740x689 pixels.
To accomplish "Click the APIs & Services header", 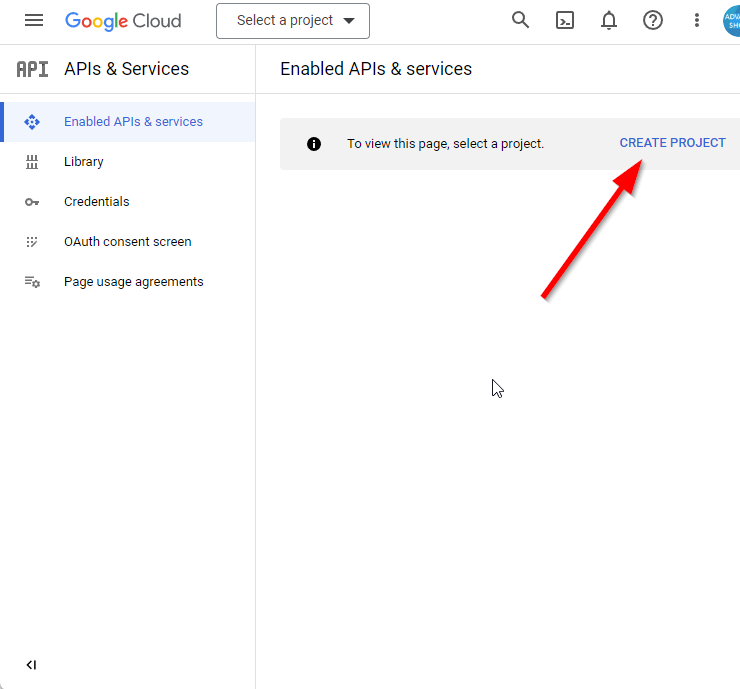I will (126, 69).
